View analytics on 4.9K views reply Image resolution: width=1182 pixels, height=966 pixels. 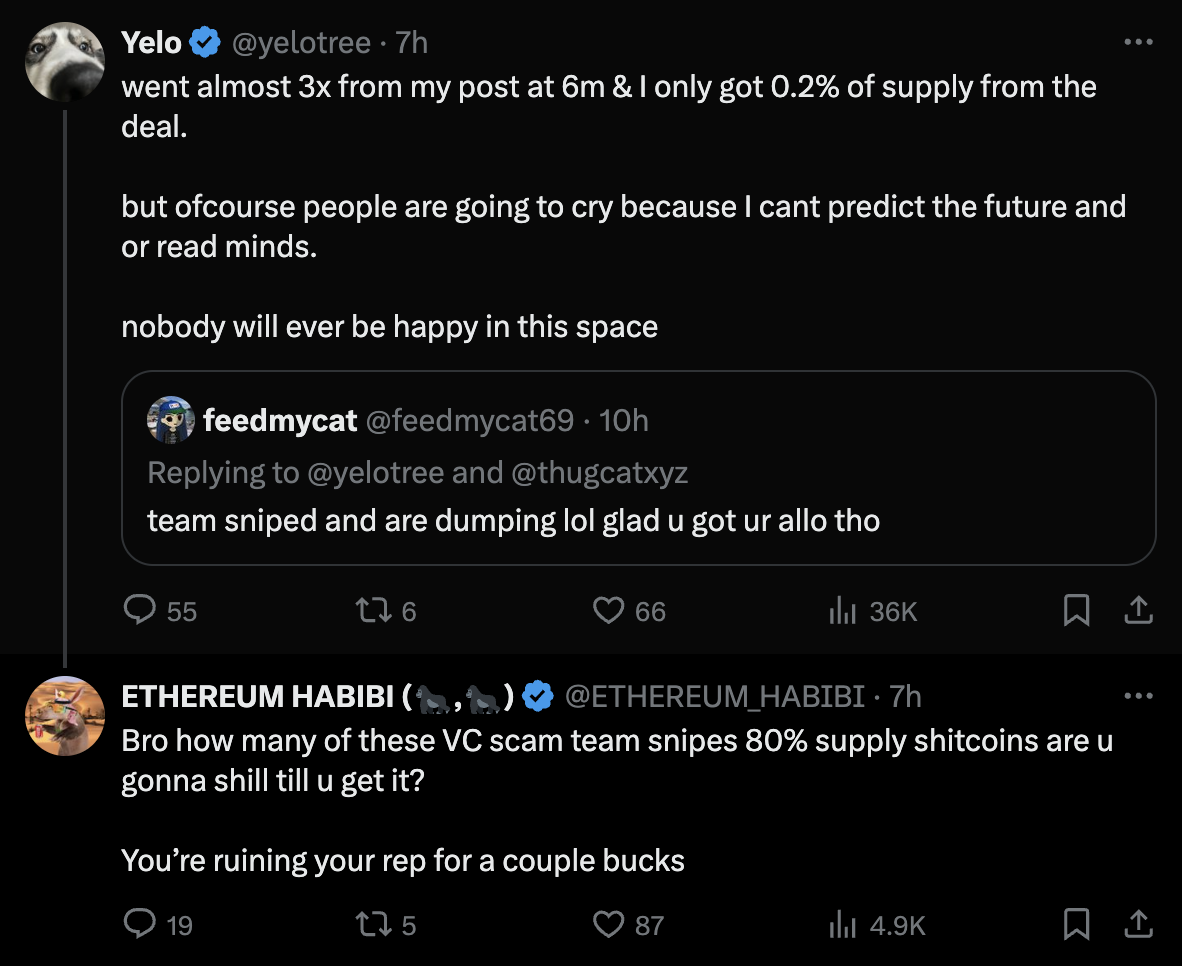pos(838,925)
